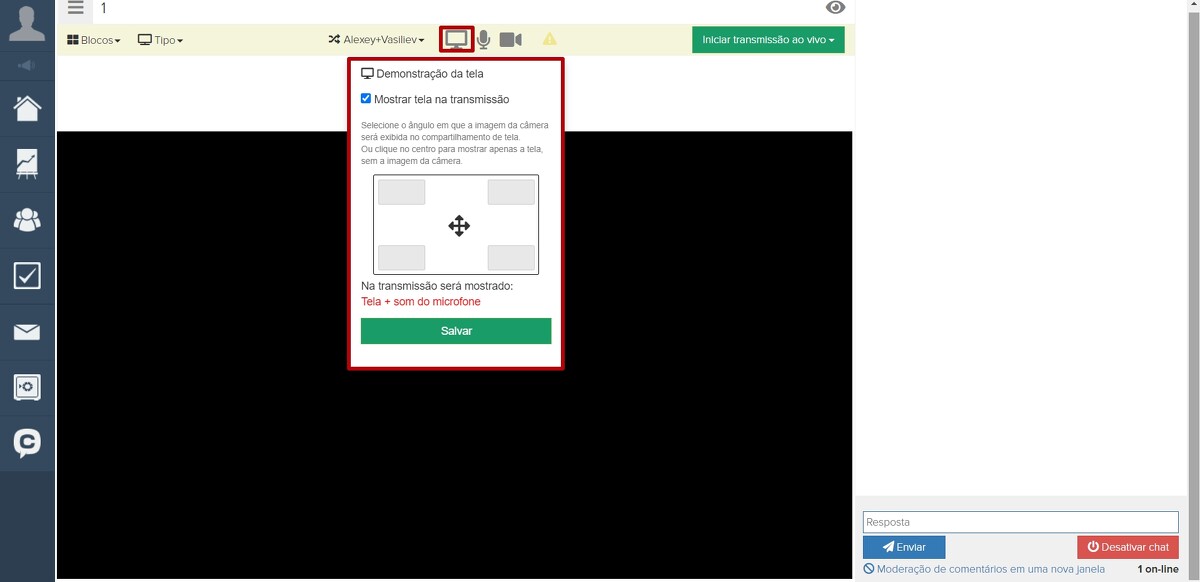Open the home icon in sidebar
Image resolution: width=1200 pixels, height=582 pixels.
tap(27, 108)
